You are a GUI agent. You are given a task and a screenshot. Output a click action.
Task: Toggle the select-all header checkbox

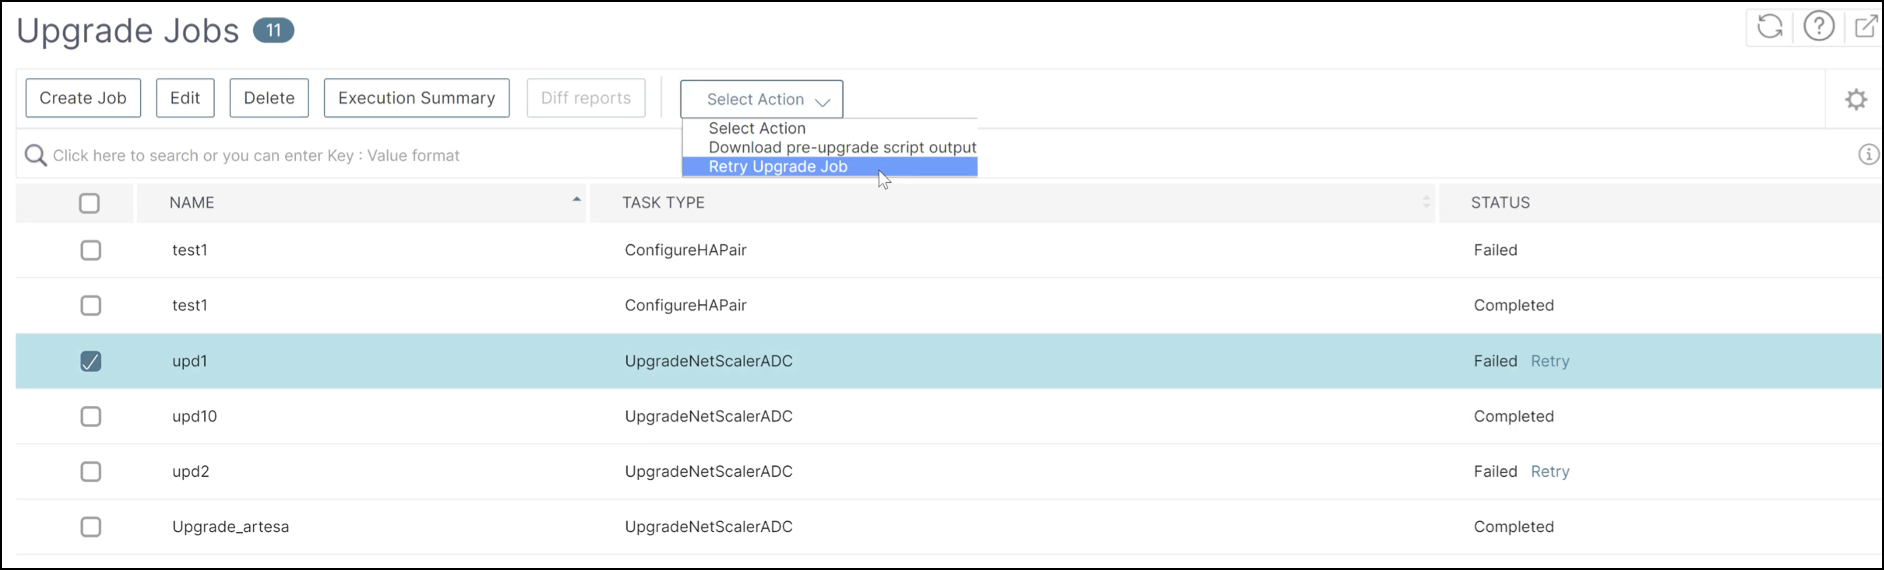click(x=90, y=203)
